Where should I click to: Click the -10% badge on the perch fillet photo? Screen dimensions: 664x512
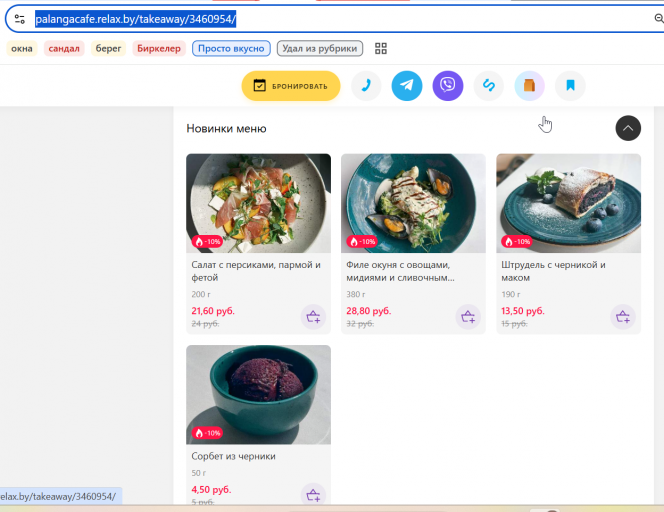362,241
